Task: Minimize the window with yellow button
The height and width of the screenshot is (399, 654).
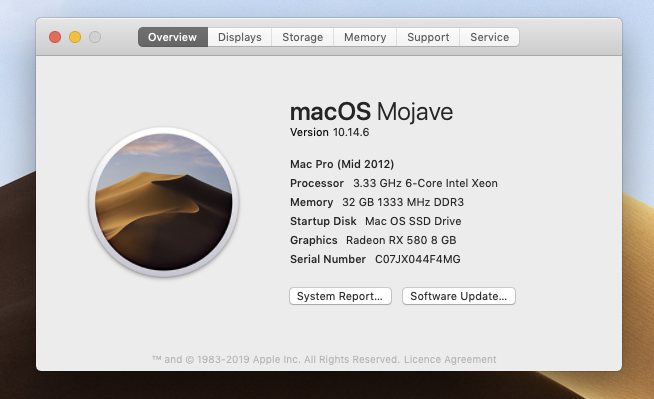Action: click(75, 37)
